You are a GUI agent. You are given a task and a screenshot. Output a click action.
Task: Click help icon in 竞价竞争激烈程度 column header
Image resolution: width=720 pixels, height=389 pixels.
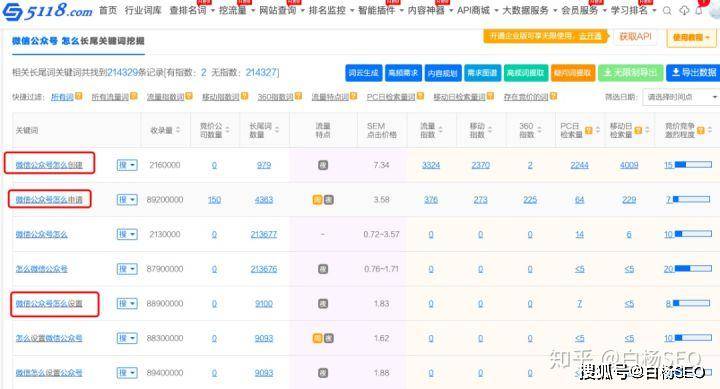(x=701, y=130)
